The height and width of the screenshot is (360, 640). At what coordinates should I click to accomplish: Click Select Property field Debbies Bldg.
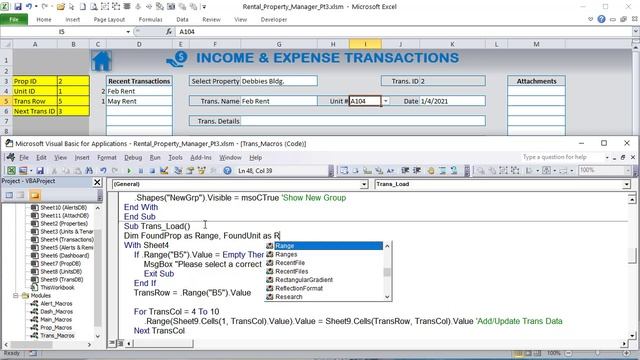278,81
